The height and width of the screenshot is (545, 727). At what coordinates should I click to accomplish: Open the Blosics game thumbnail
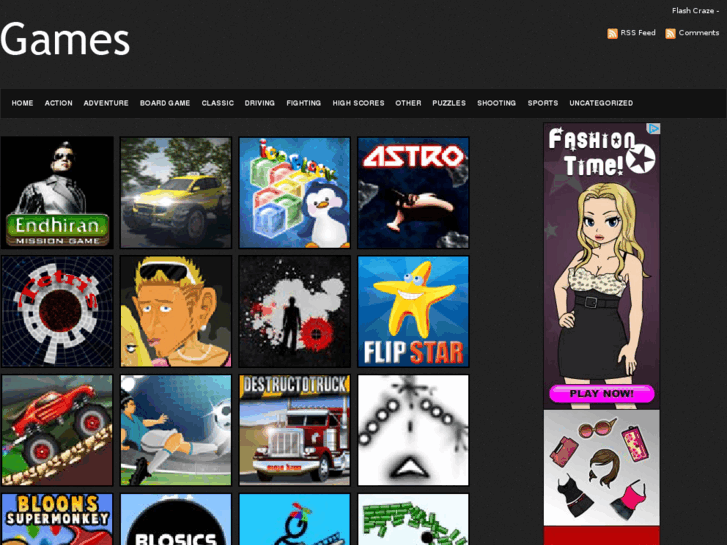pyautogui.click(x=176, y=519)
